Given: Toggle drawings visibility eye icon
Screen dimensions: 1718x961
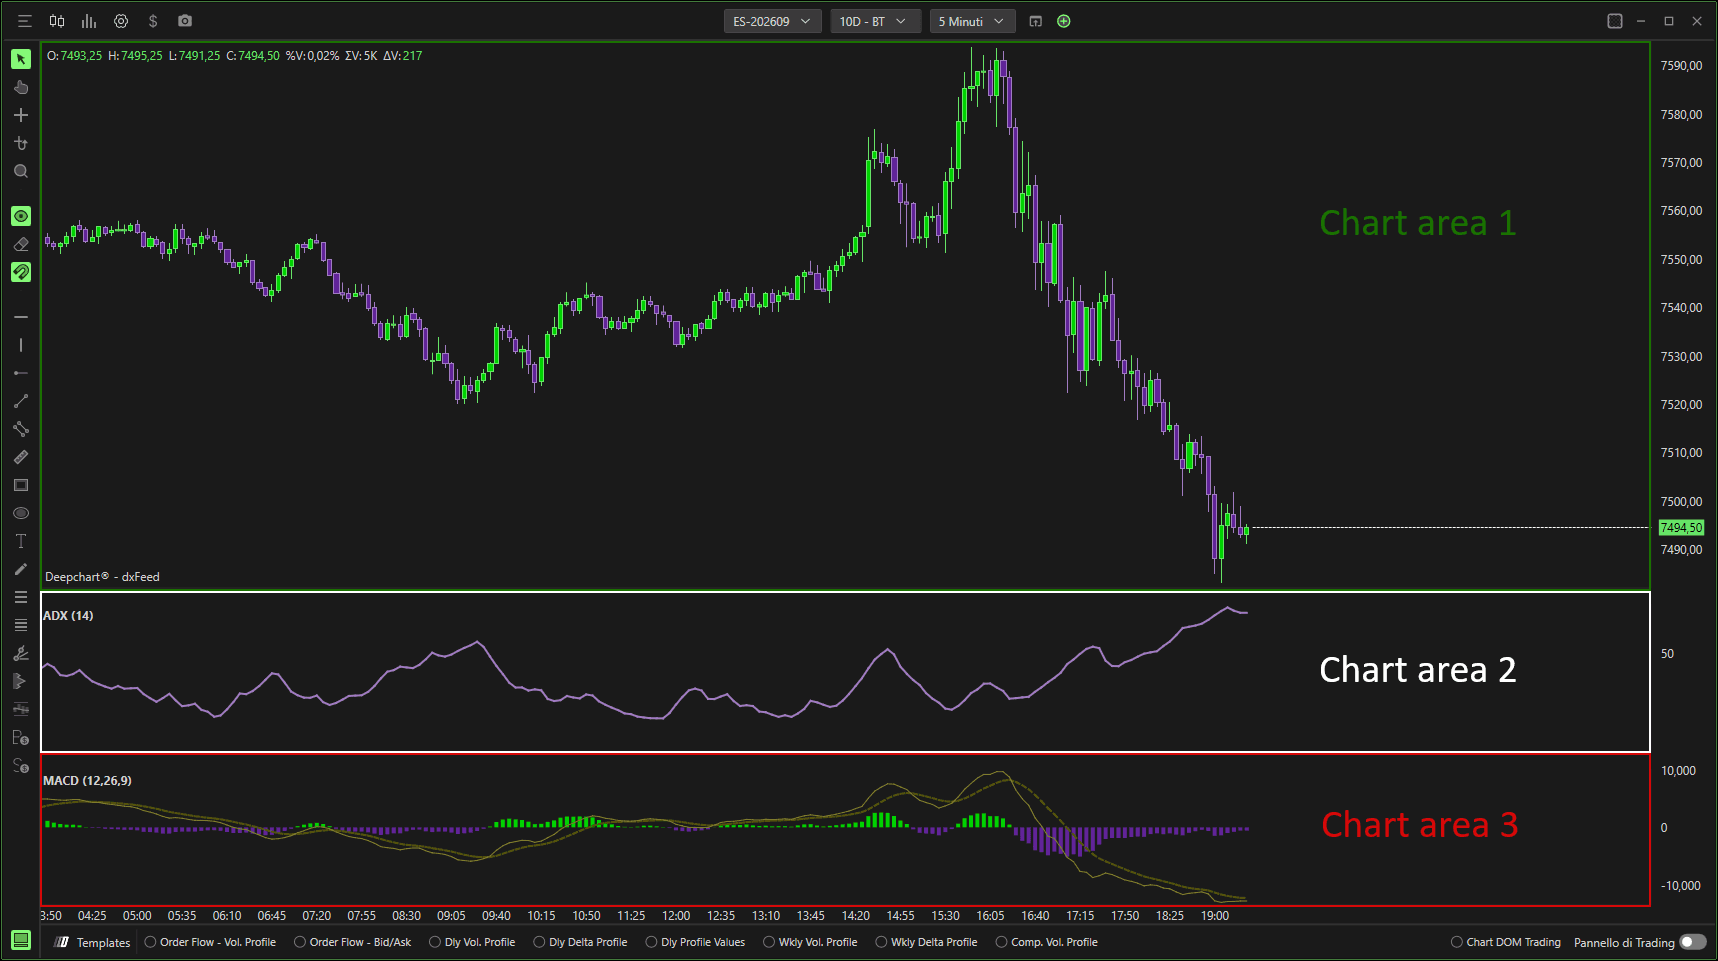Looking at the screenshot, I should (x=21, y=216).
